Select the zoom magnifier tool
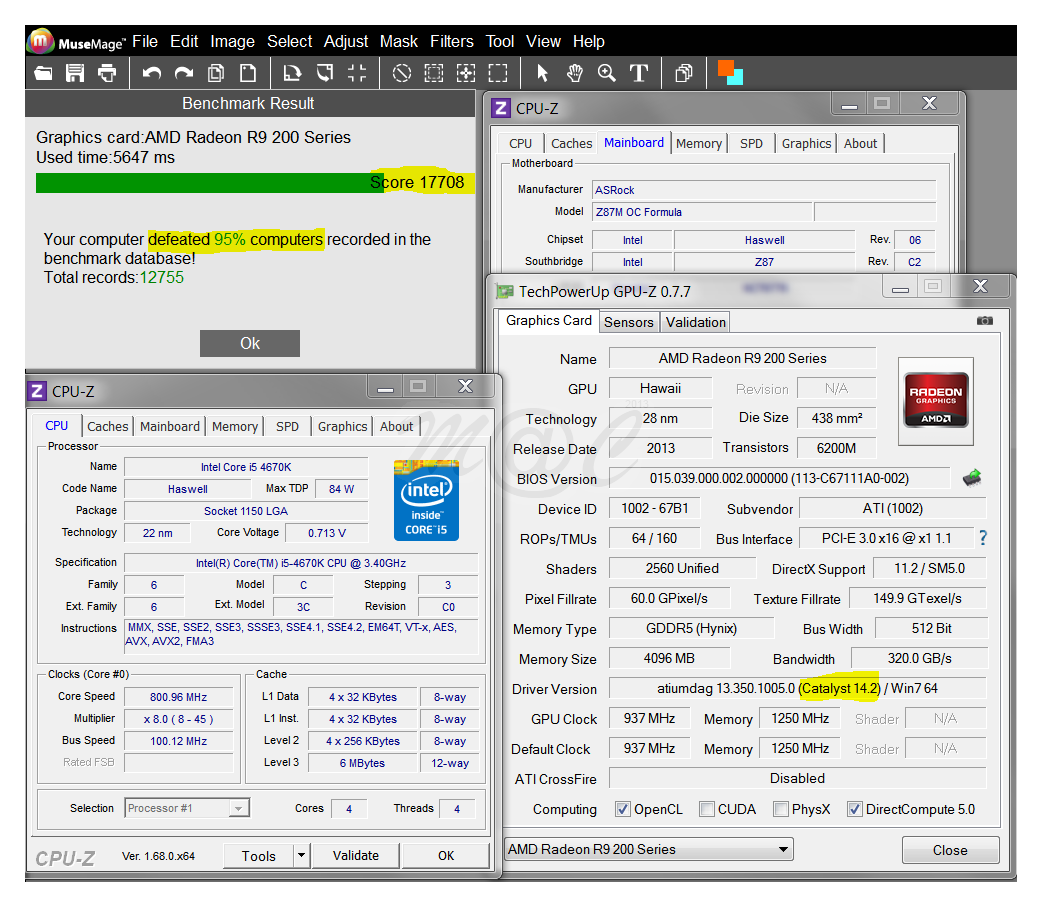The image size is (1042, 907). 607,73
